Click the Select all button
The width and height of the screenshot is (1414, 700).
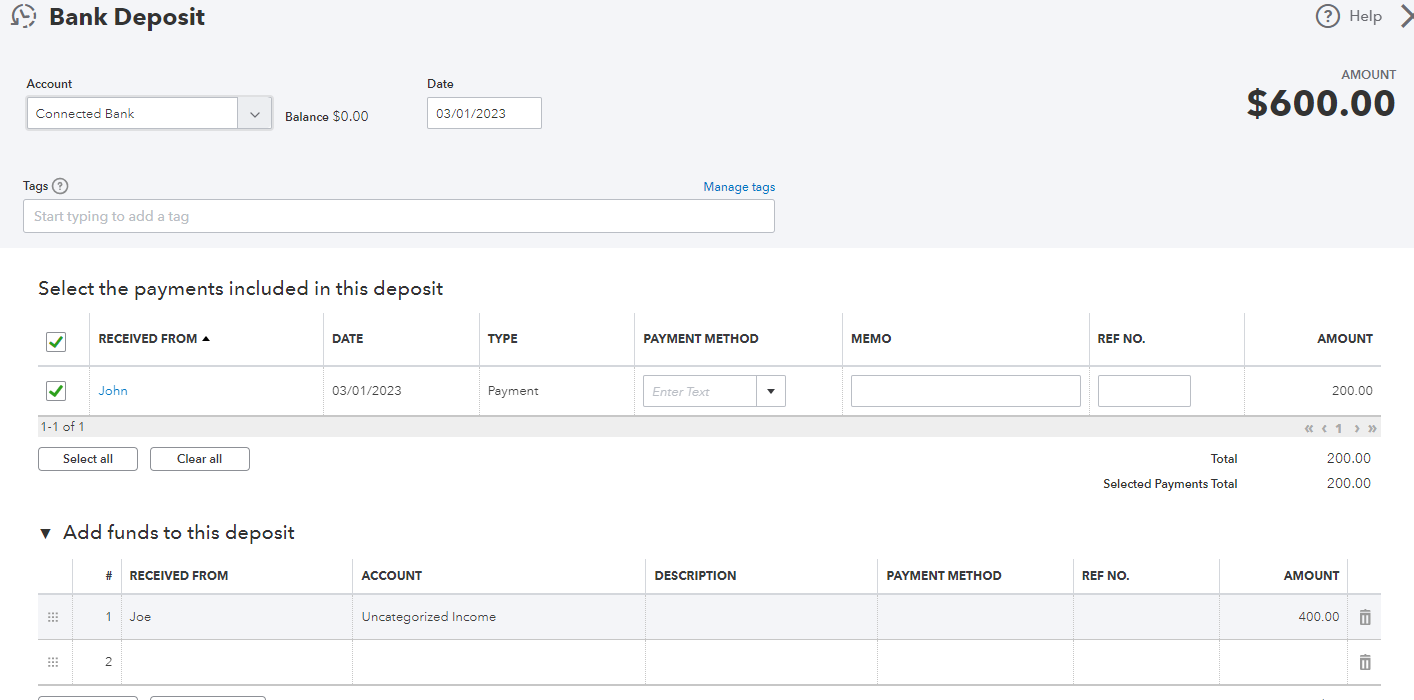click(x=87, y=458)
